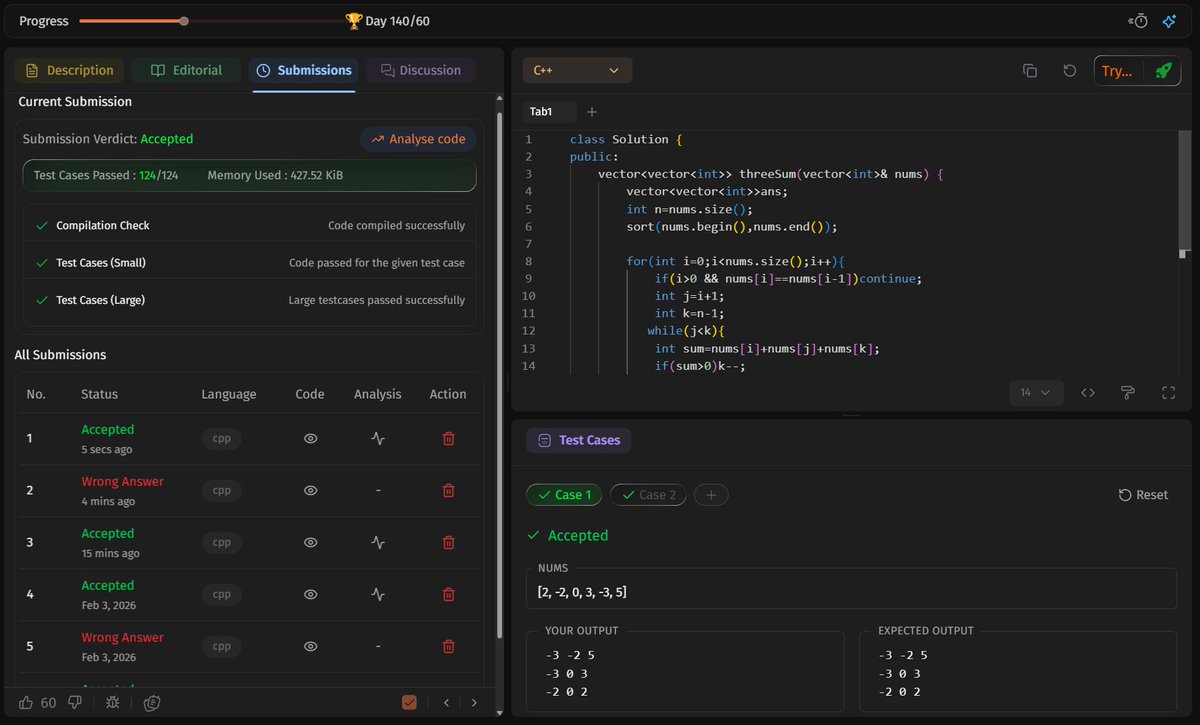View code of submission 4

310,594
